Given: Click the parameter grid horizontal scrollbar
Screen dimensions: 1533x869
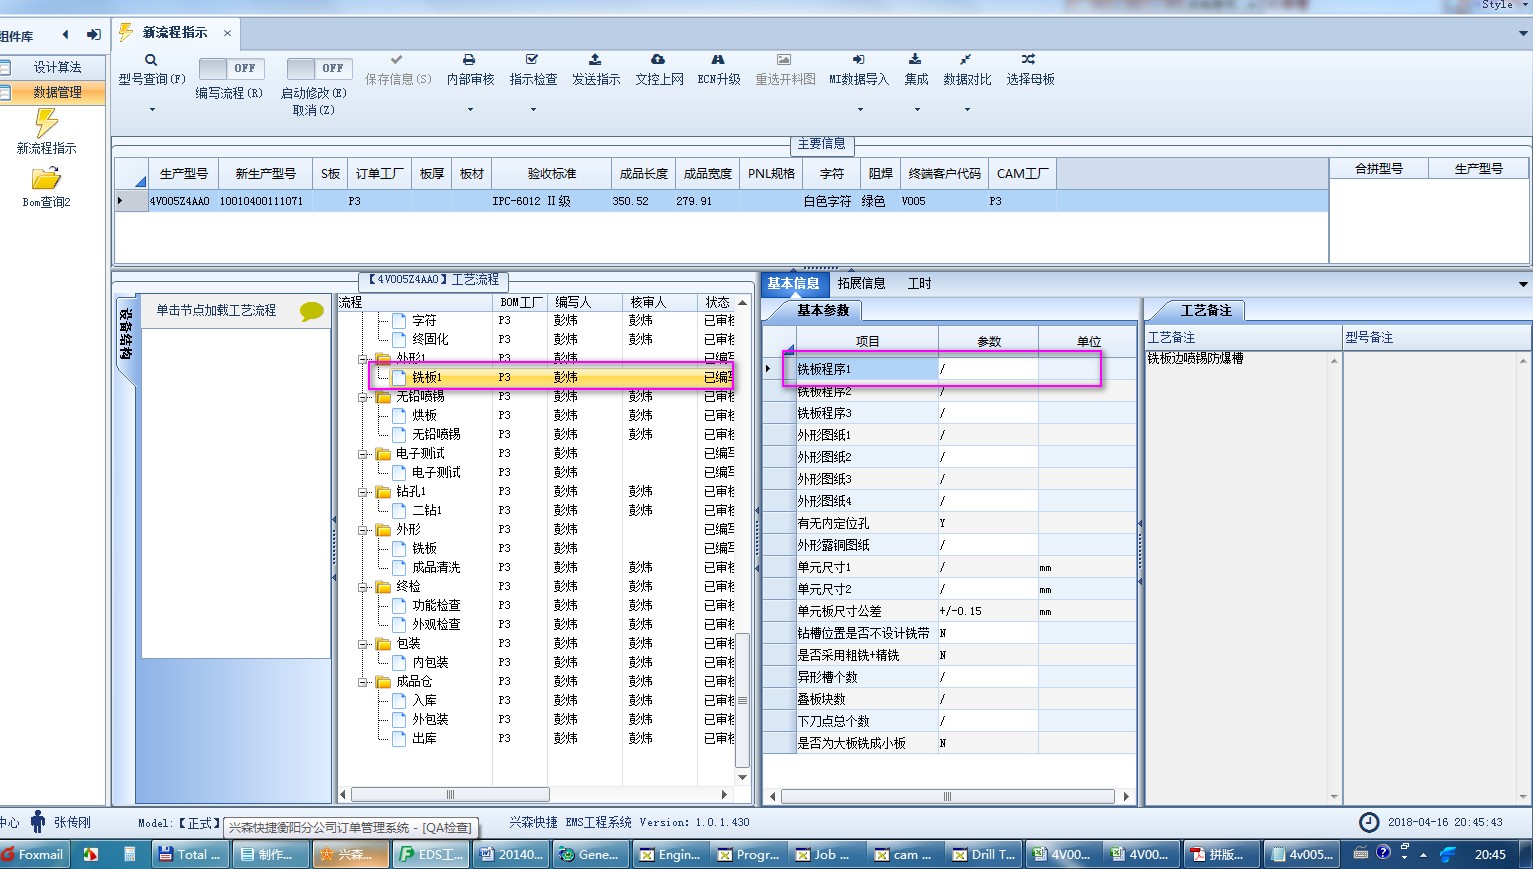Looking at the screenshot, I should (947, 797).
